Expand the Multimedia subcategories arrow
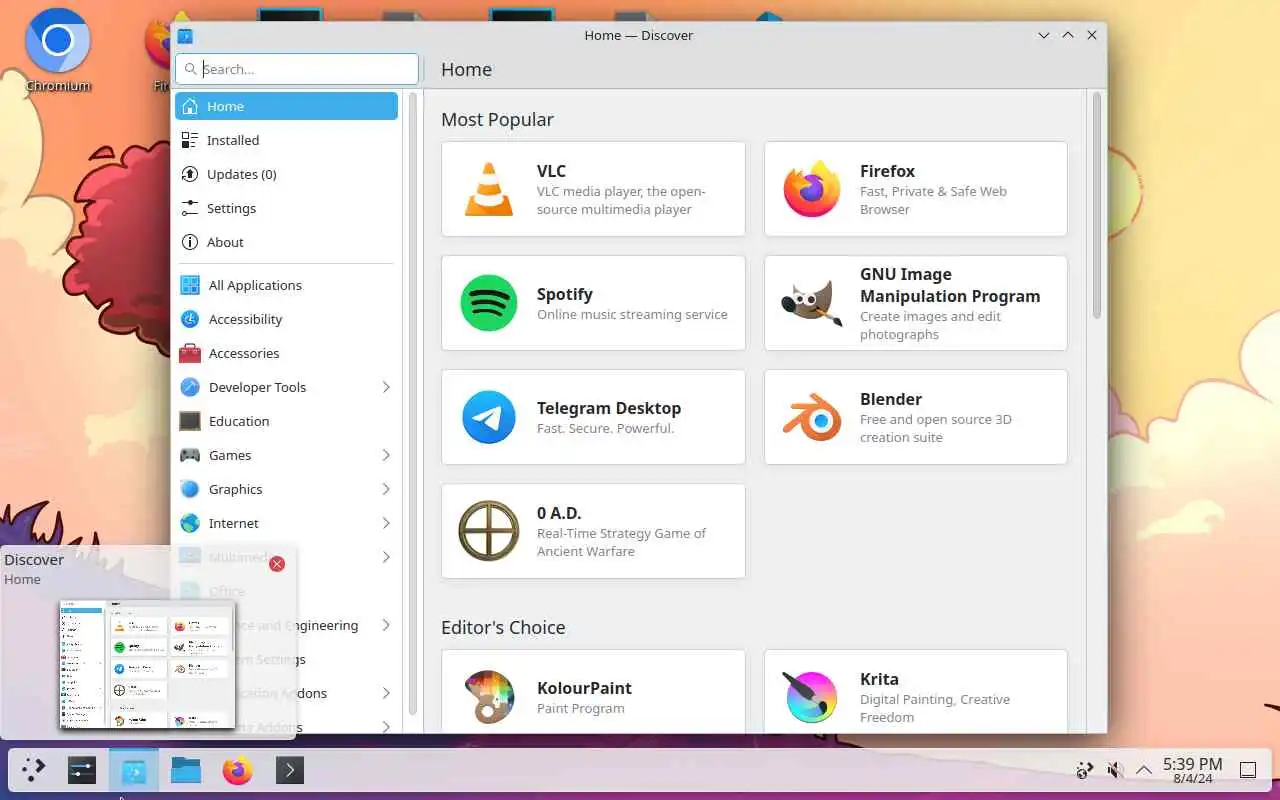Image resolution: width=1280 pixels, height=800 pixels. [x=386, y=557]
